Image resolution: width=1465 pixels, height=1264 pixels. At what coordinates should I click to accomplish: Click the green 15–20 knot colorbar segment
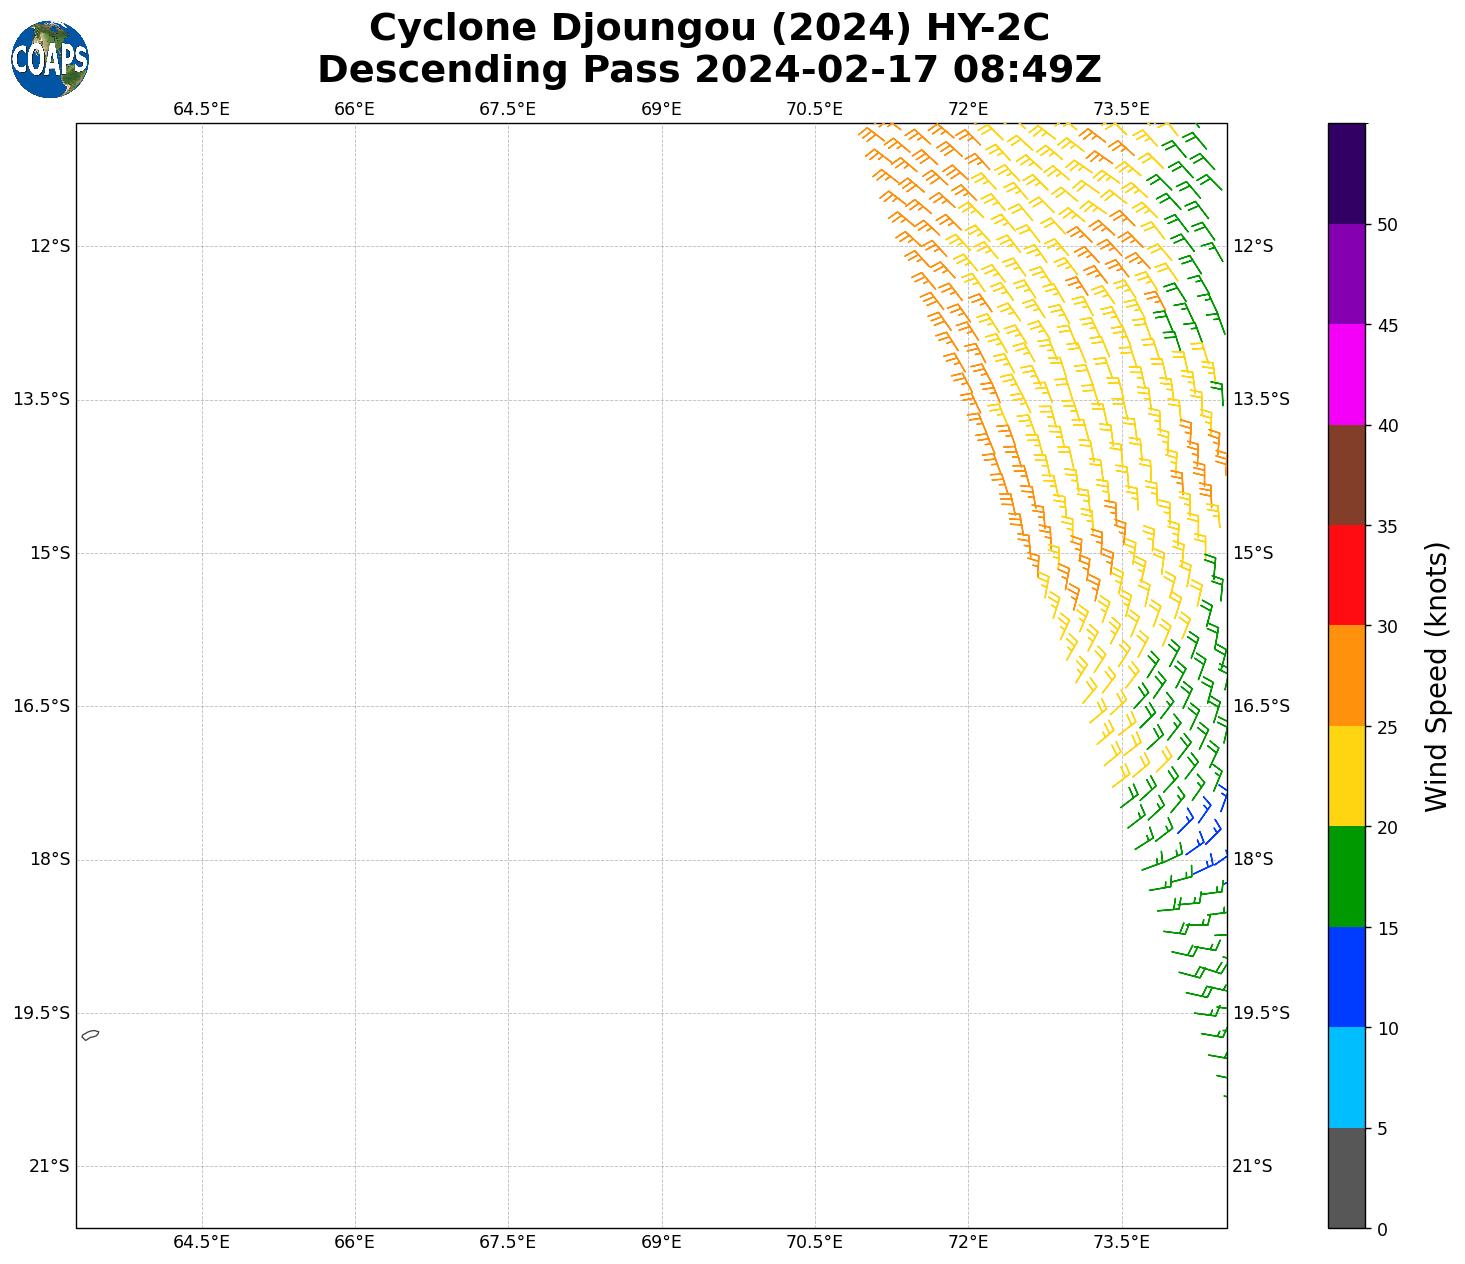point(1346,876)
